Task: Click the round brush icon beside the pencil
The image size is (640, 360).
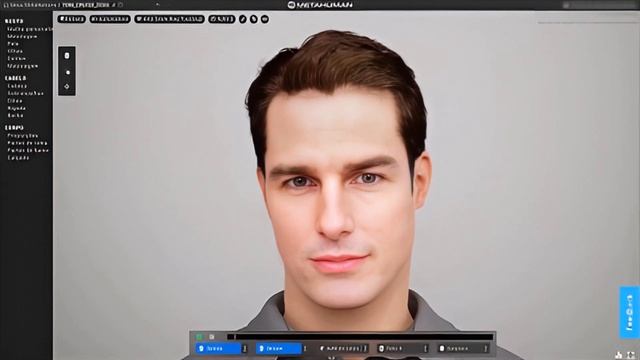Action: click(x=253, y=19)
